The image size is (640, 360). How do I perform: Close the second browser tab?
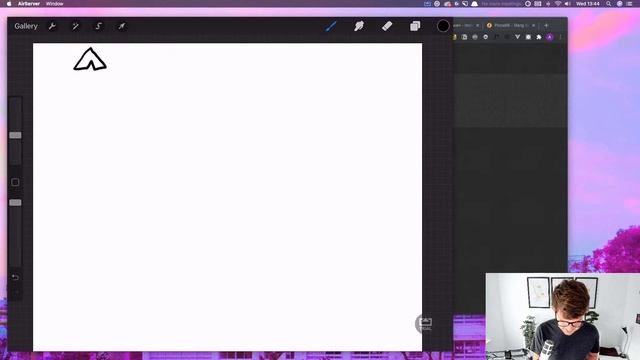pos(533,25)
